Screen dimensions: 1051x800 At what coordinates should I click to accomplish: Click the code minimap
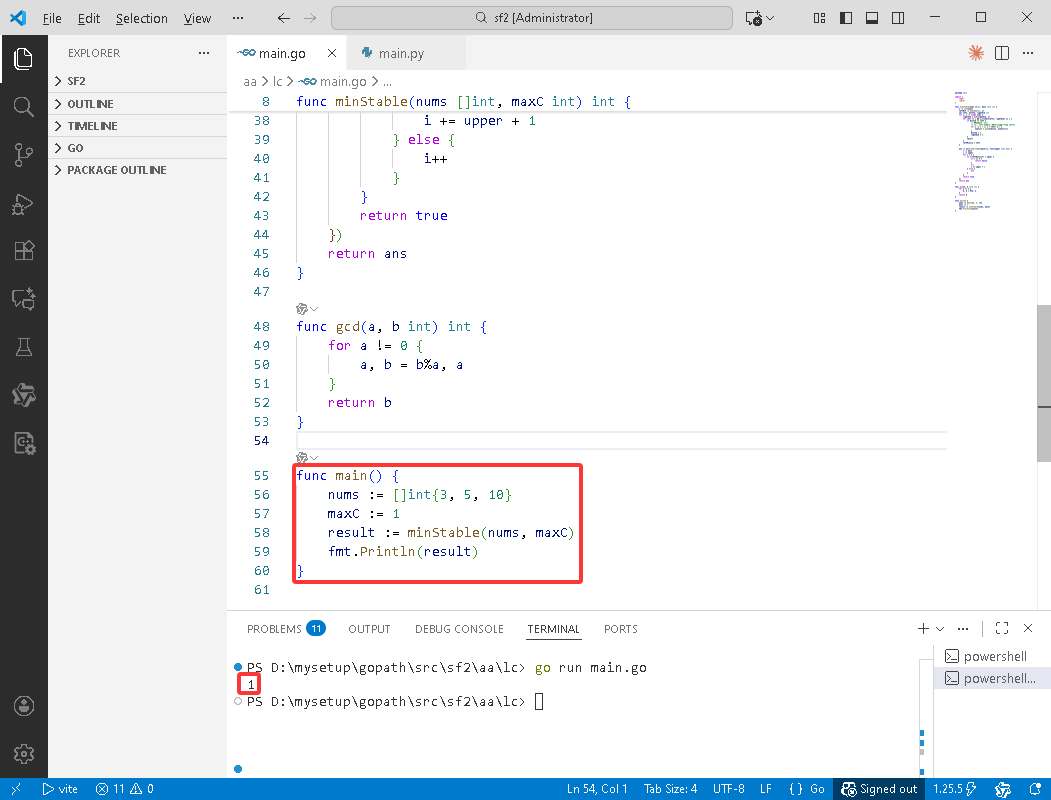tap(985, 151)
